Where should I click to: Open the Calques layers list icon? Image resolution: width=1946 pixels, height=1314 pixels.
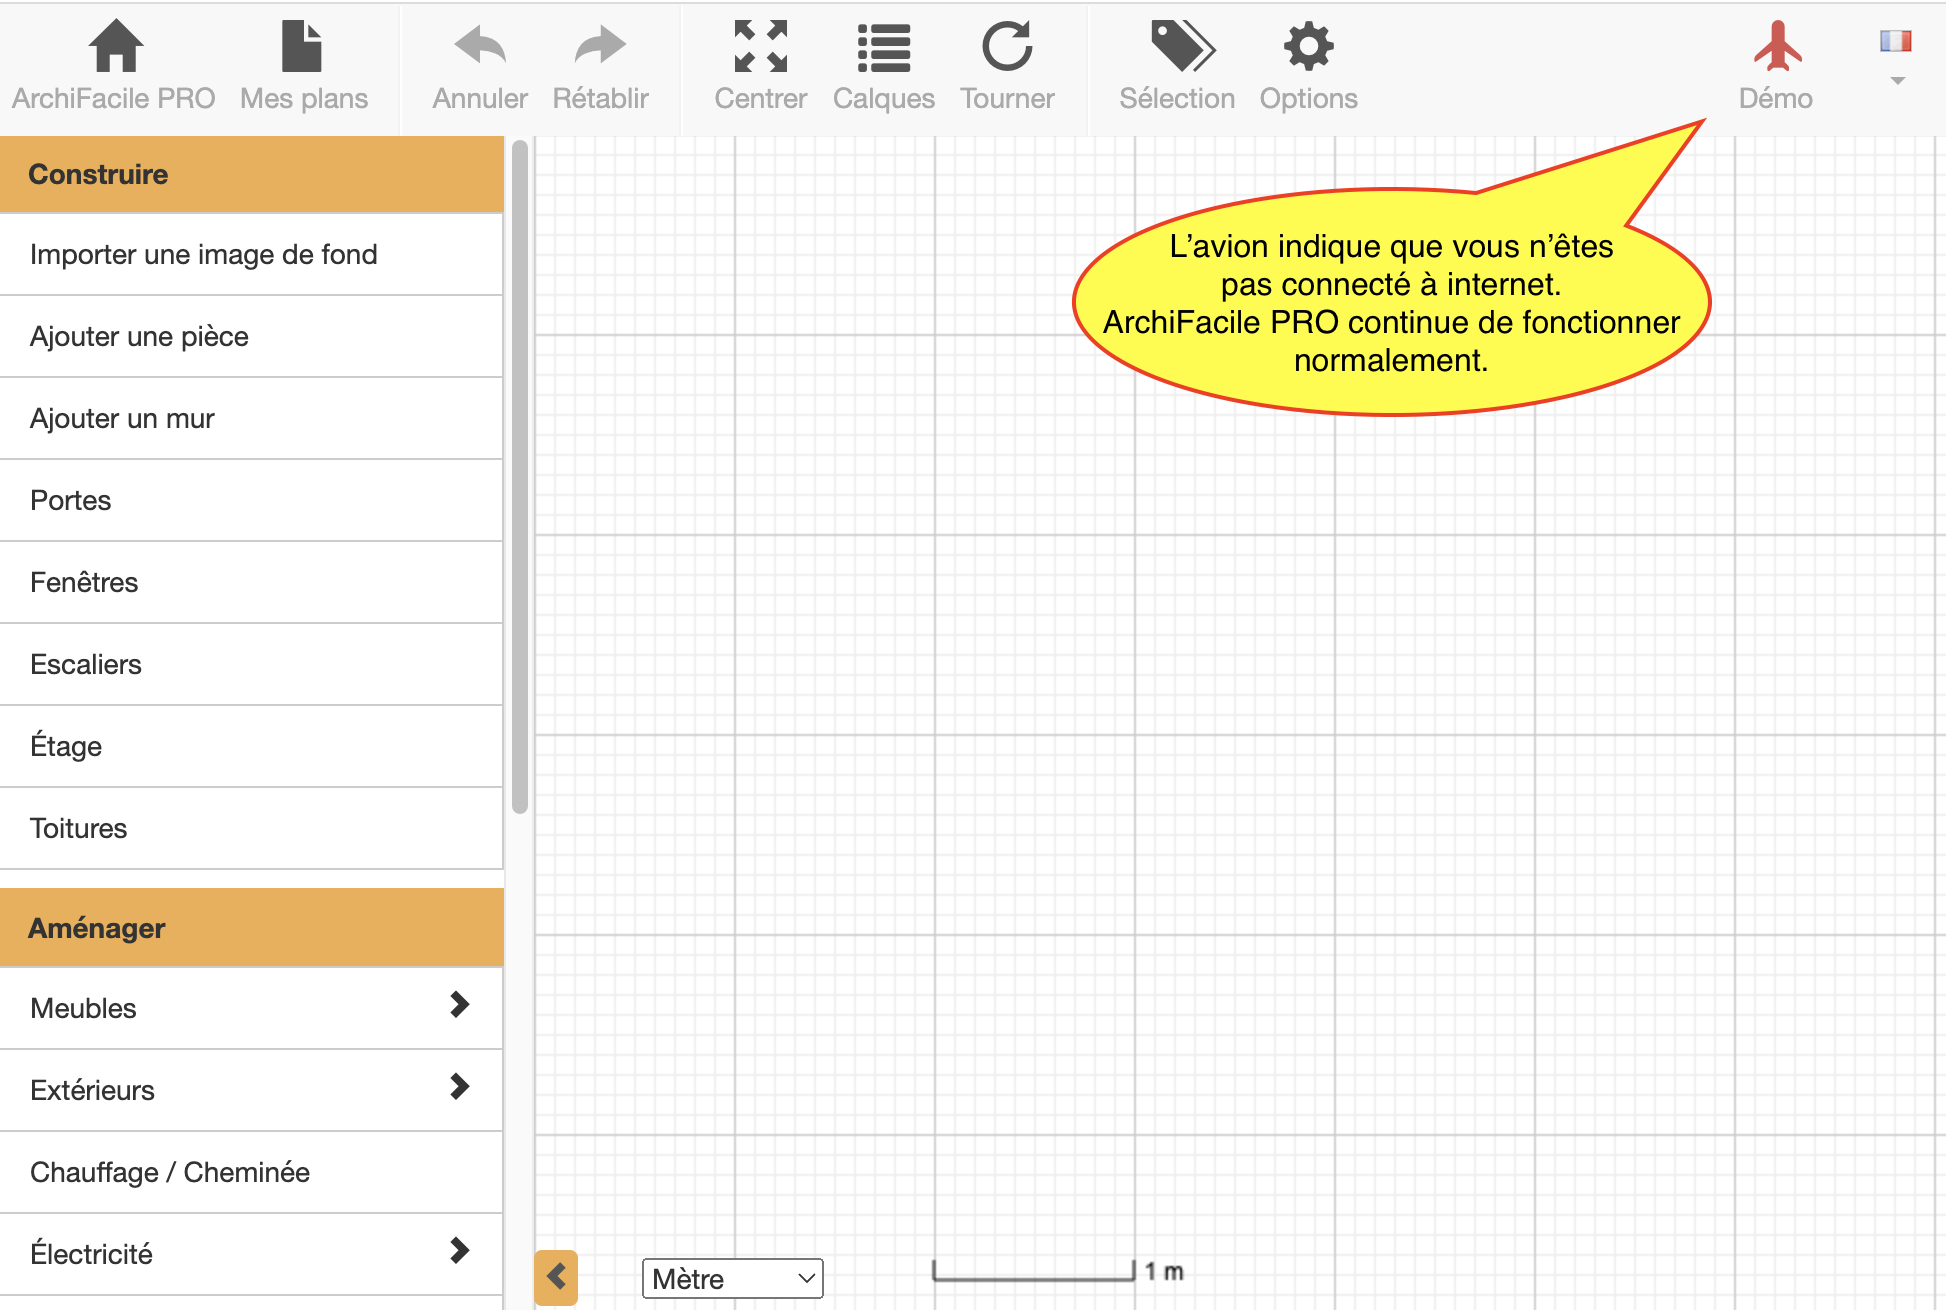coord(883,47)
